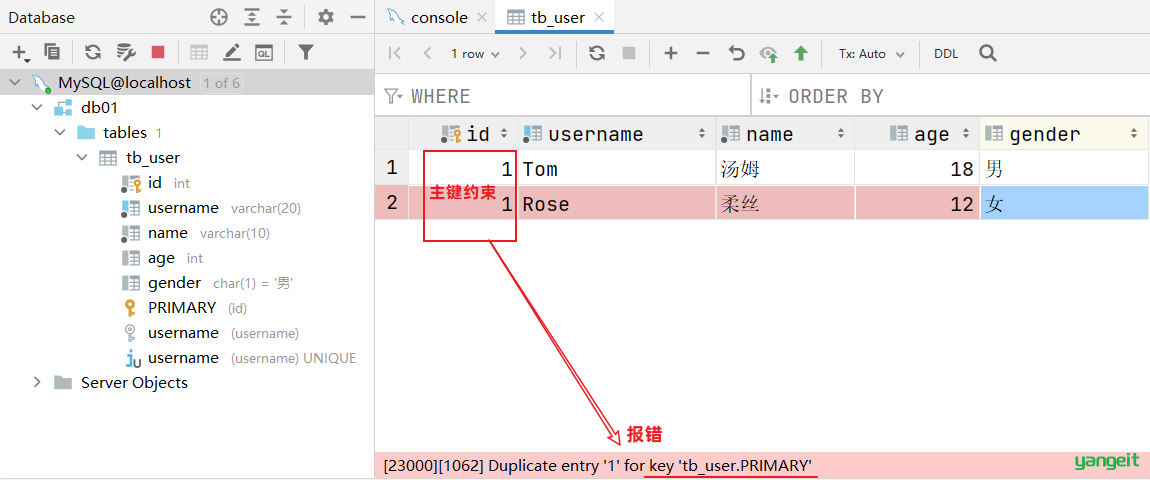The height and width of the screenshot is (480, 1150).
Task: Click the 'Rose' username cell
Action: [616, 203]
